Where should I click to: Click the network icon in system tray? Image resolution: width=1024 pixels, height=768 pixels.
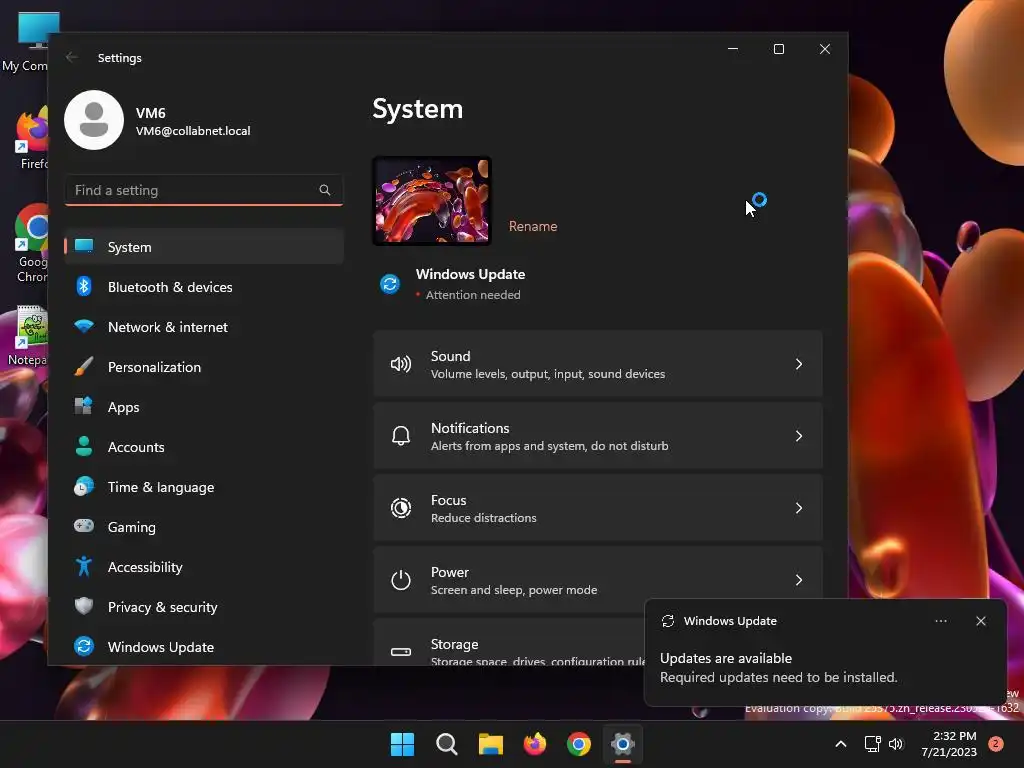[x=872, y=744]
